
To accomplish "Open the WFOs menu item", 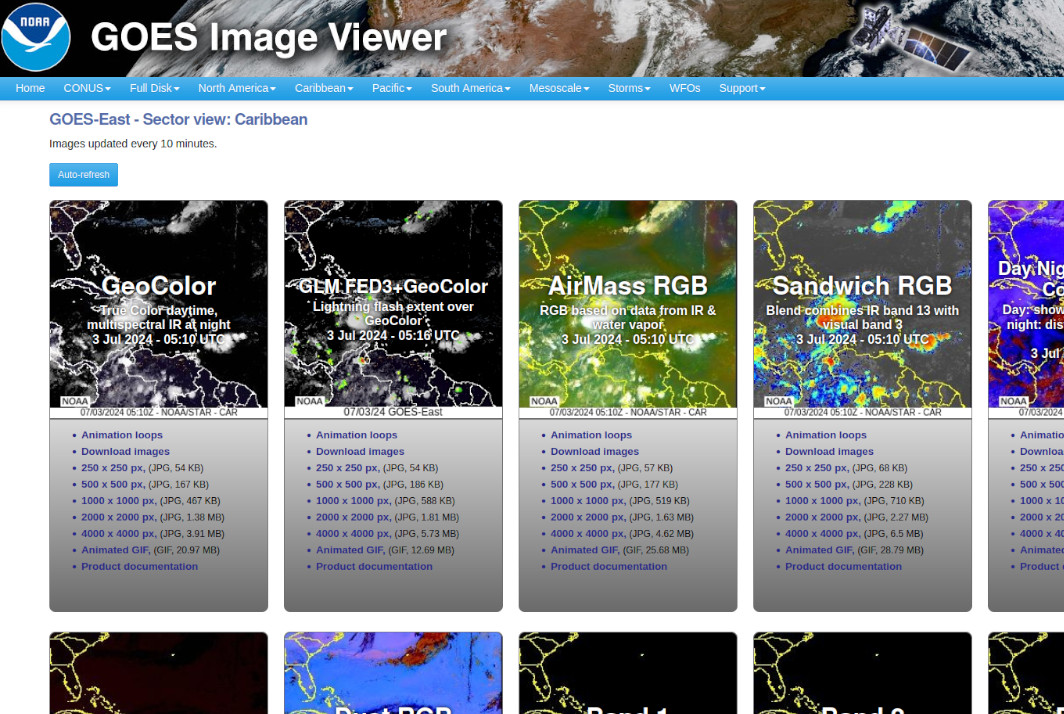I will tap(685, 88).
